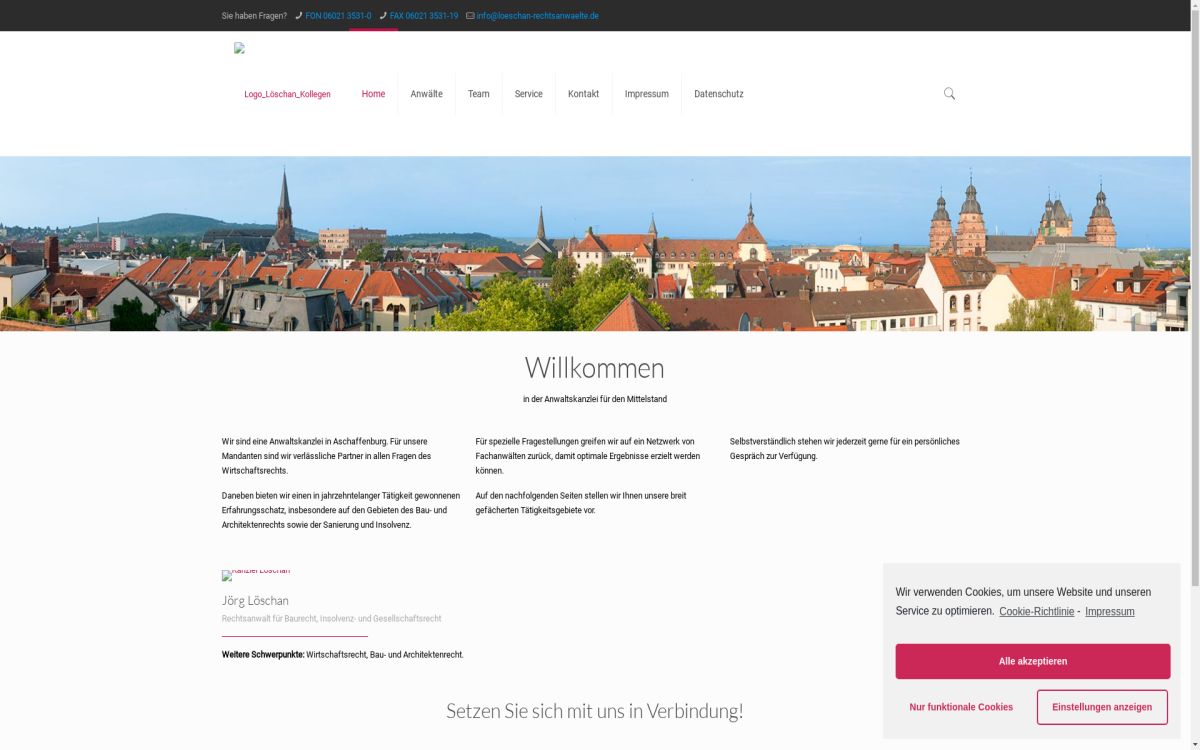Screen dimensions: 1200x750
Task: Click the search magnifier icon
Action: [x=949, y=94]
